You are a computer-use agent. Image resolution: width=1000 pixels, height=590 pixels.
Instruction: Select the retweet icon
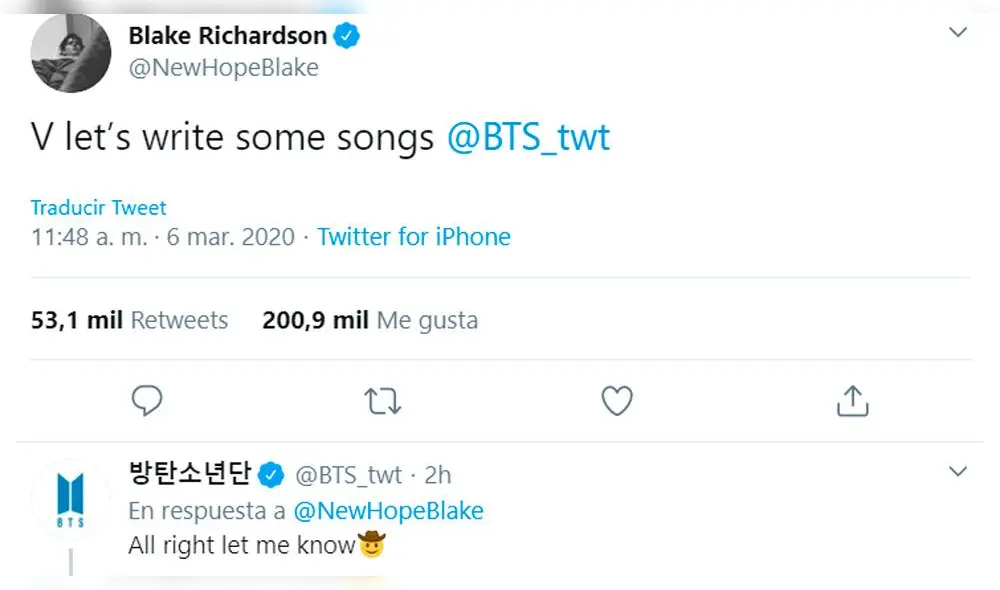[x=383, y=400]
